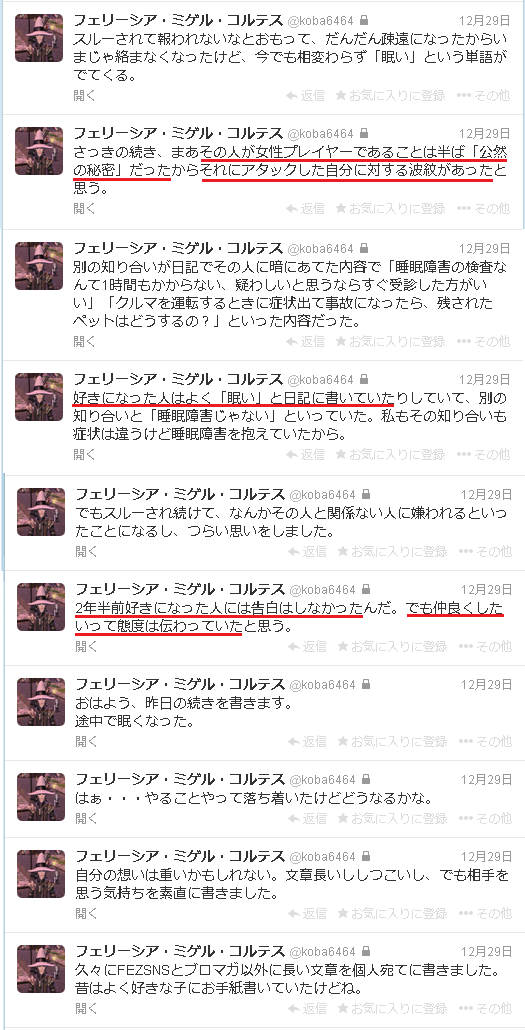This screenshot has height=1030, width=525.
Task: Click reply arrow on the 自分の想いは重い tweet
Action: click(x=294, y=913)
